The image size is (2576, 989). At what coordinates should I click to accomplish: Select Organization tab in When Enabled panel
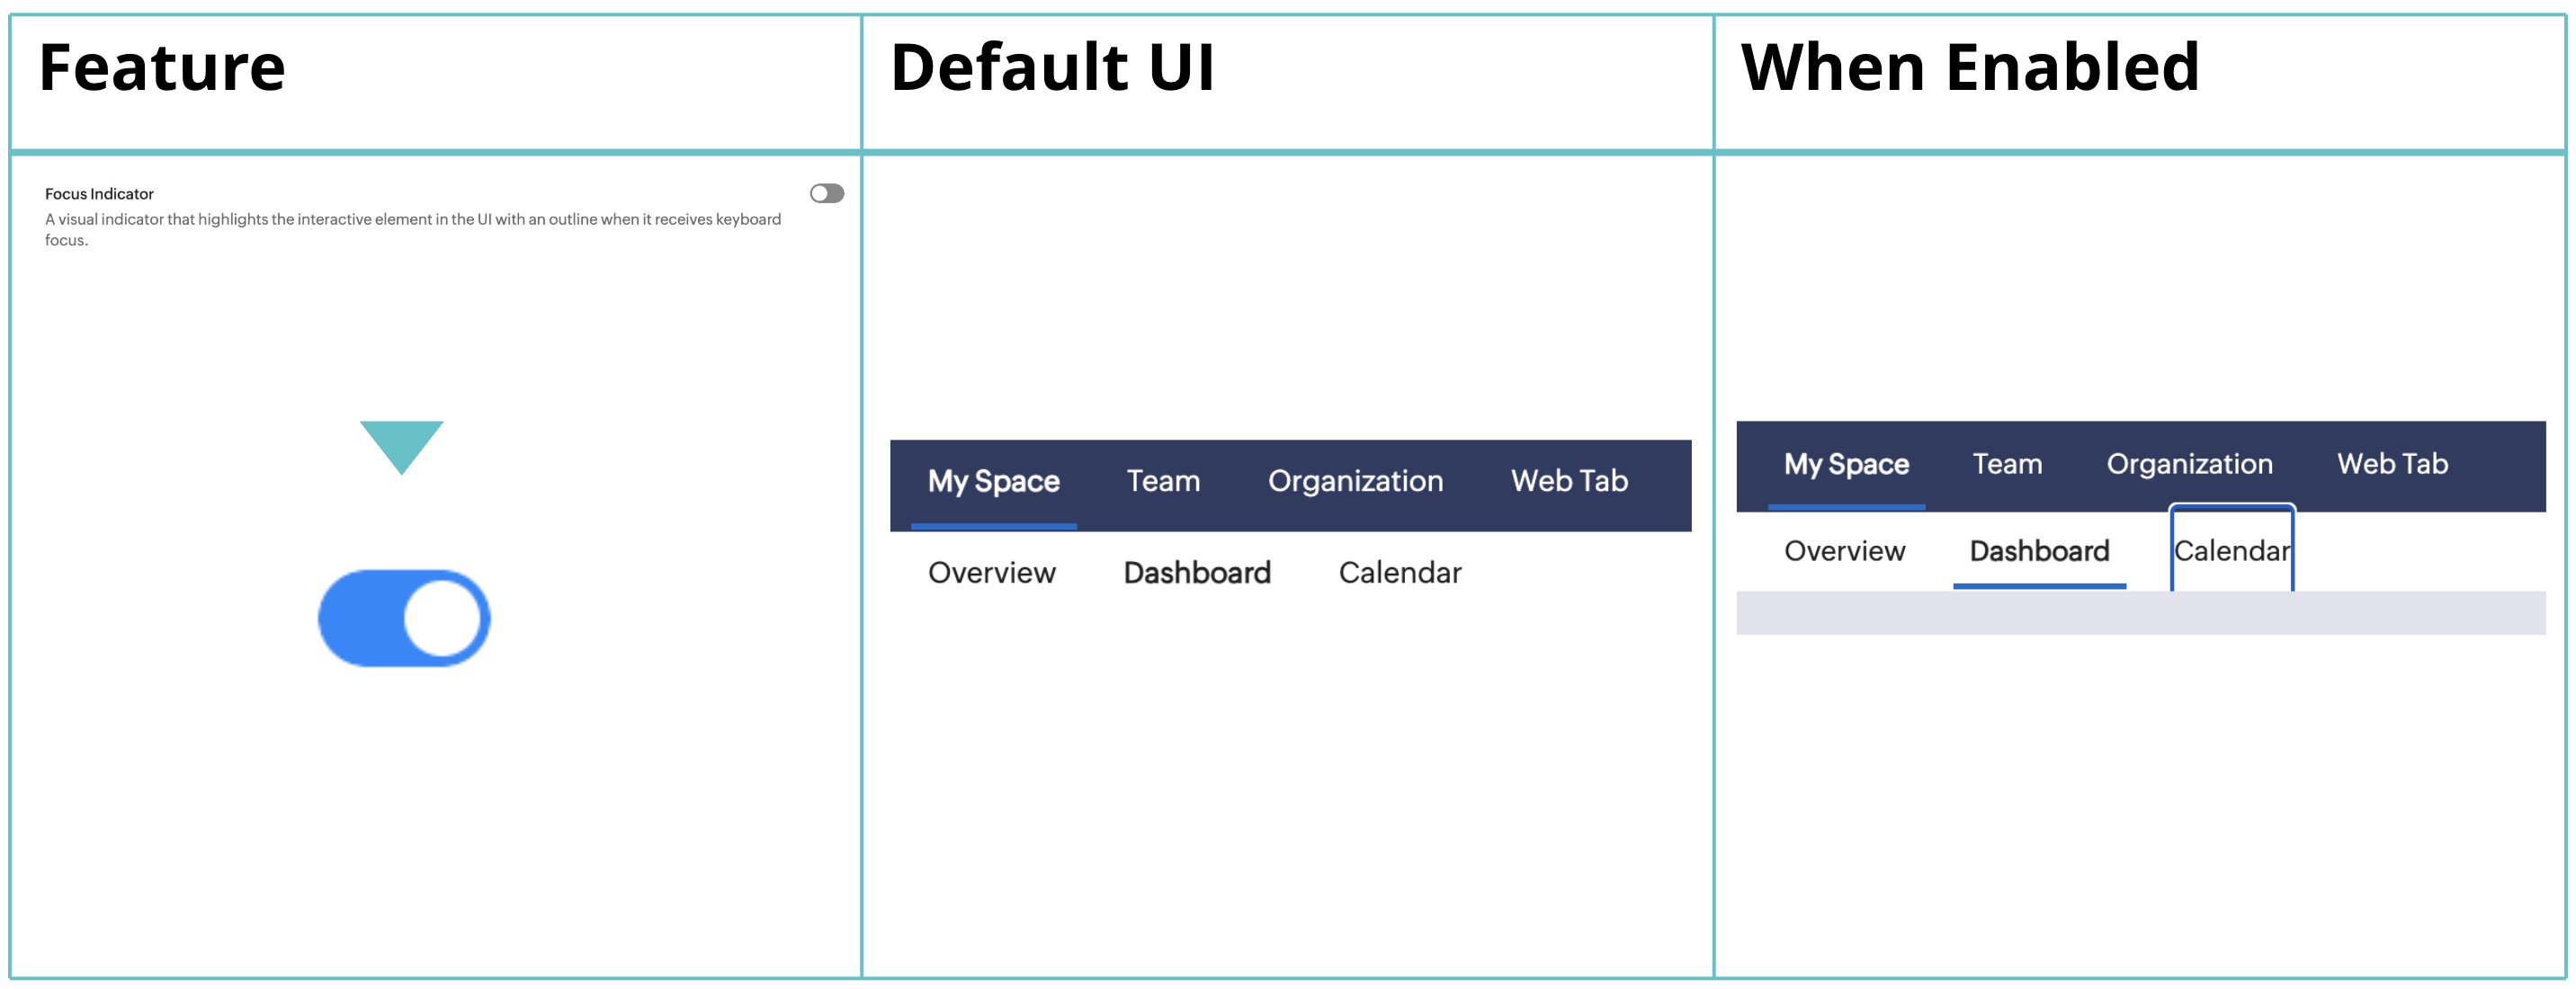point(2189,464)
